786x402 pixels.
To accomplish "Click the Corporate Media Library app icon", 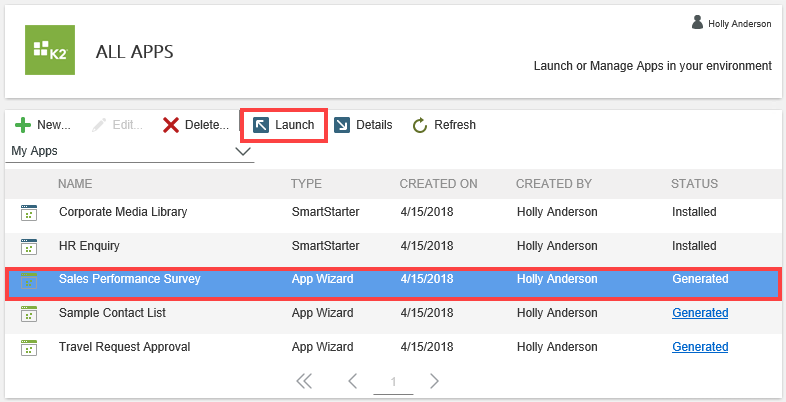I will (x=28, y=212).
